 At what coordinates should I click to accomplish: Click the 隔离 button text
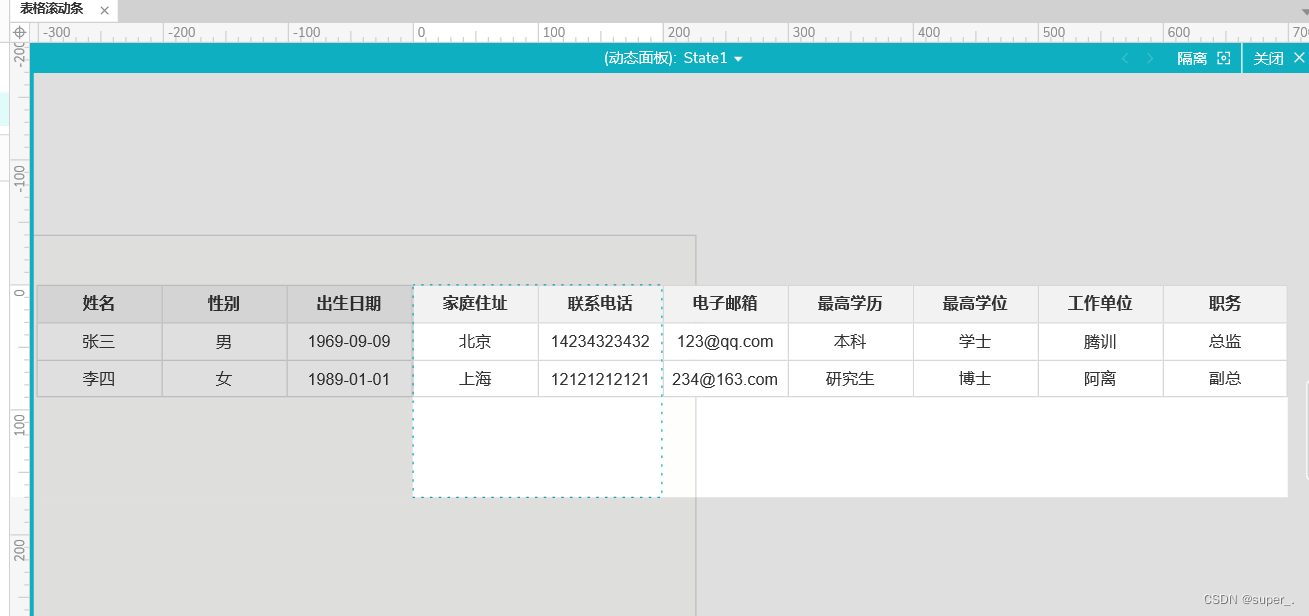[x=1191, y=59]
